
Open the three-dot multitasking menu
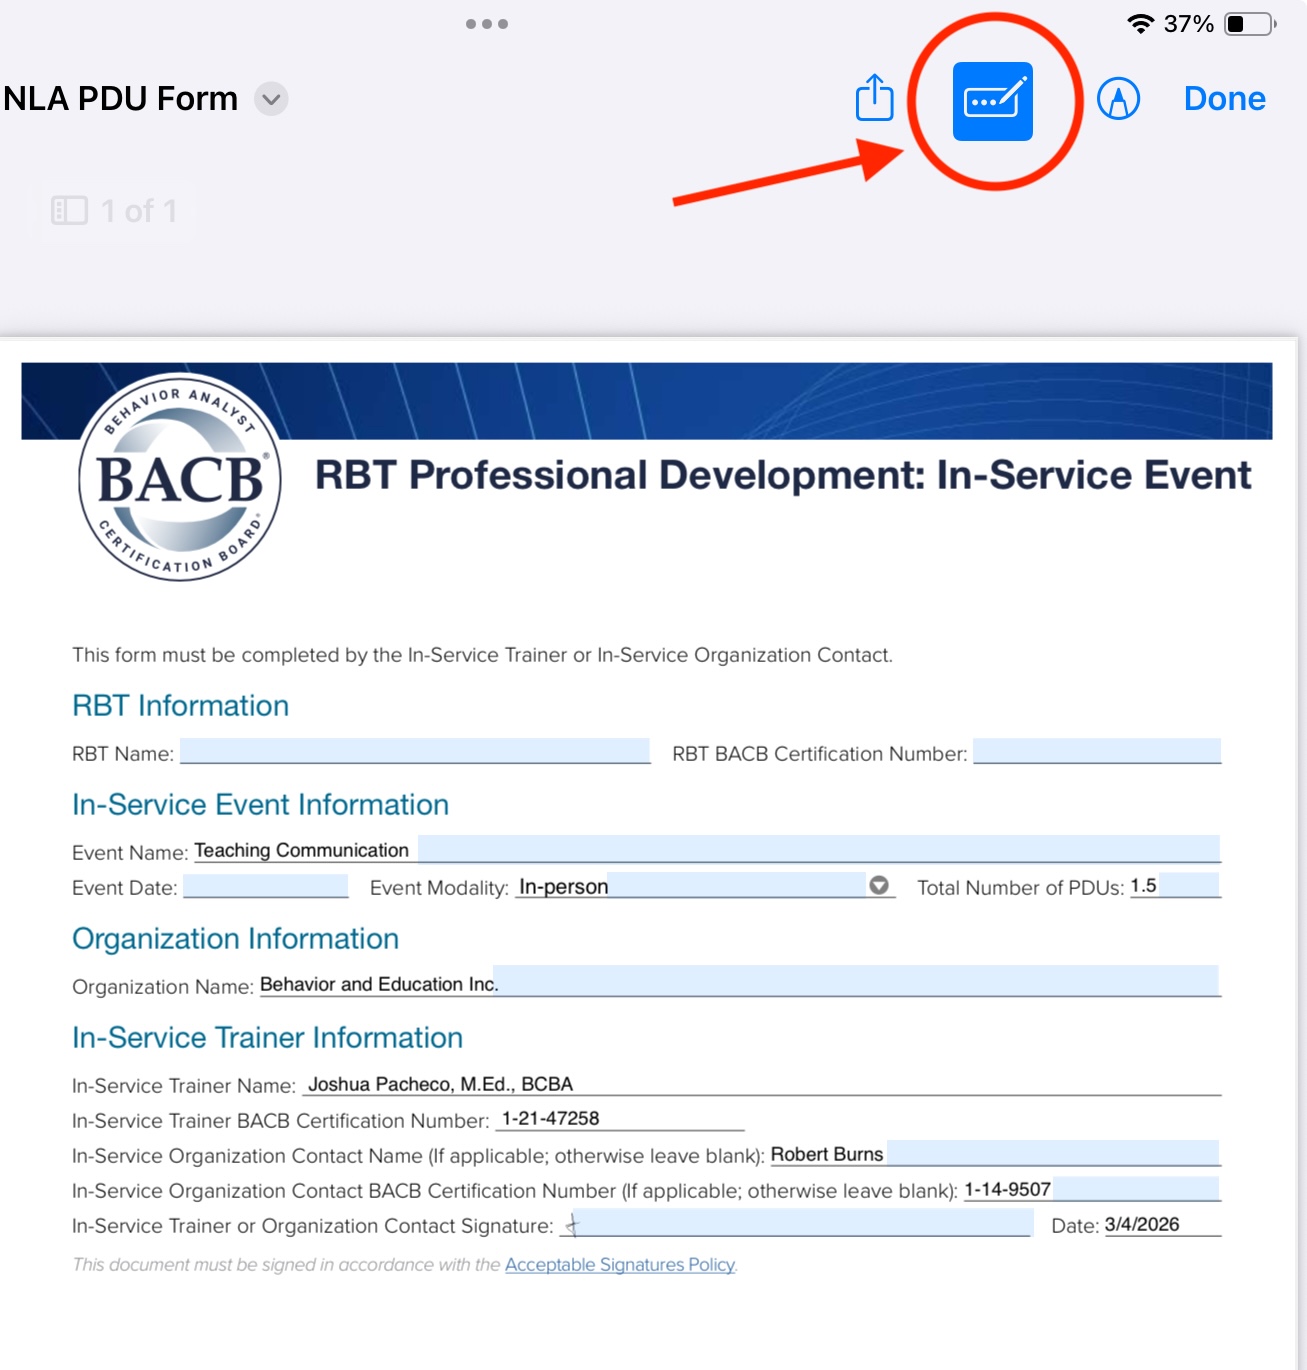487,24
